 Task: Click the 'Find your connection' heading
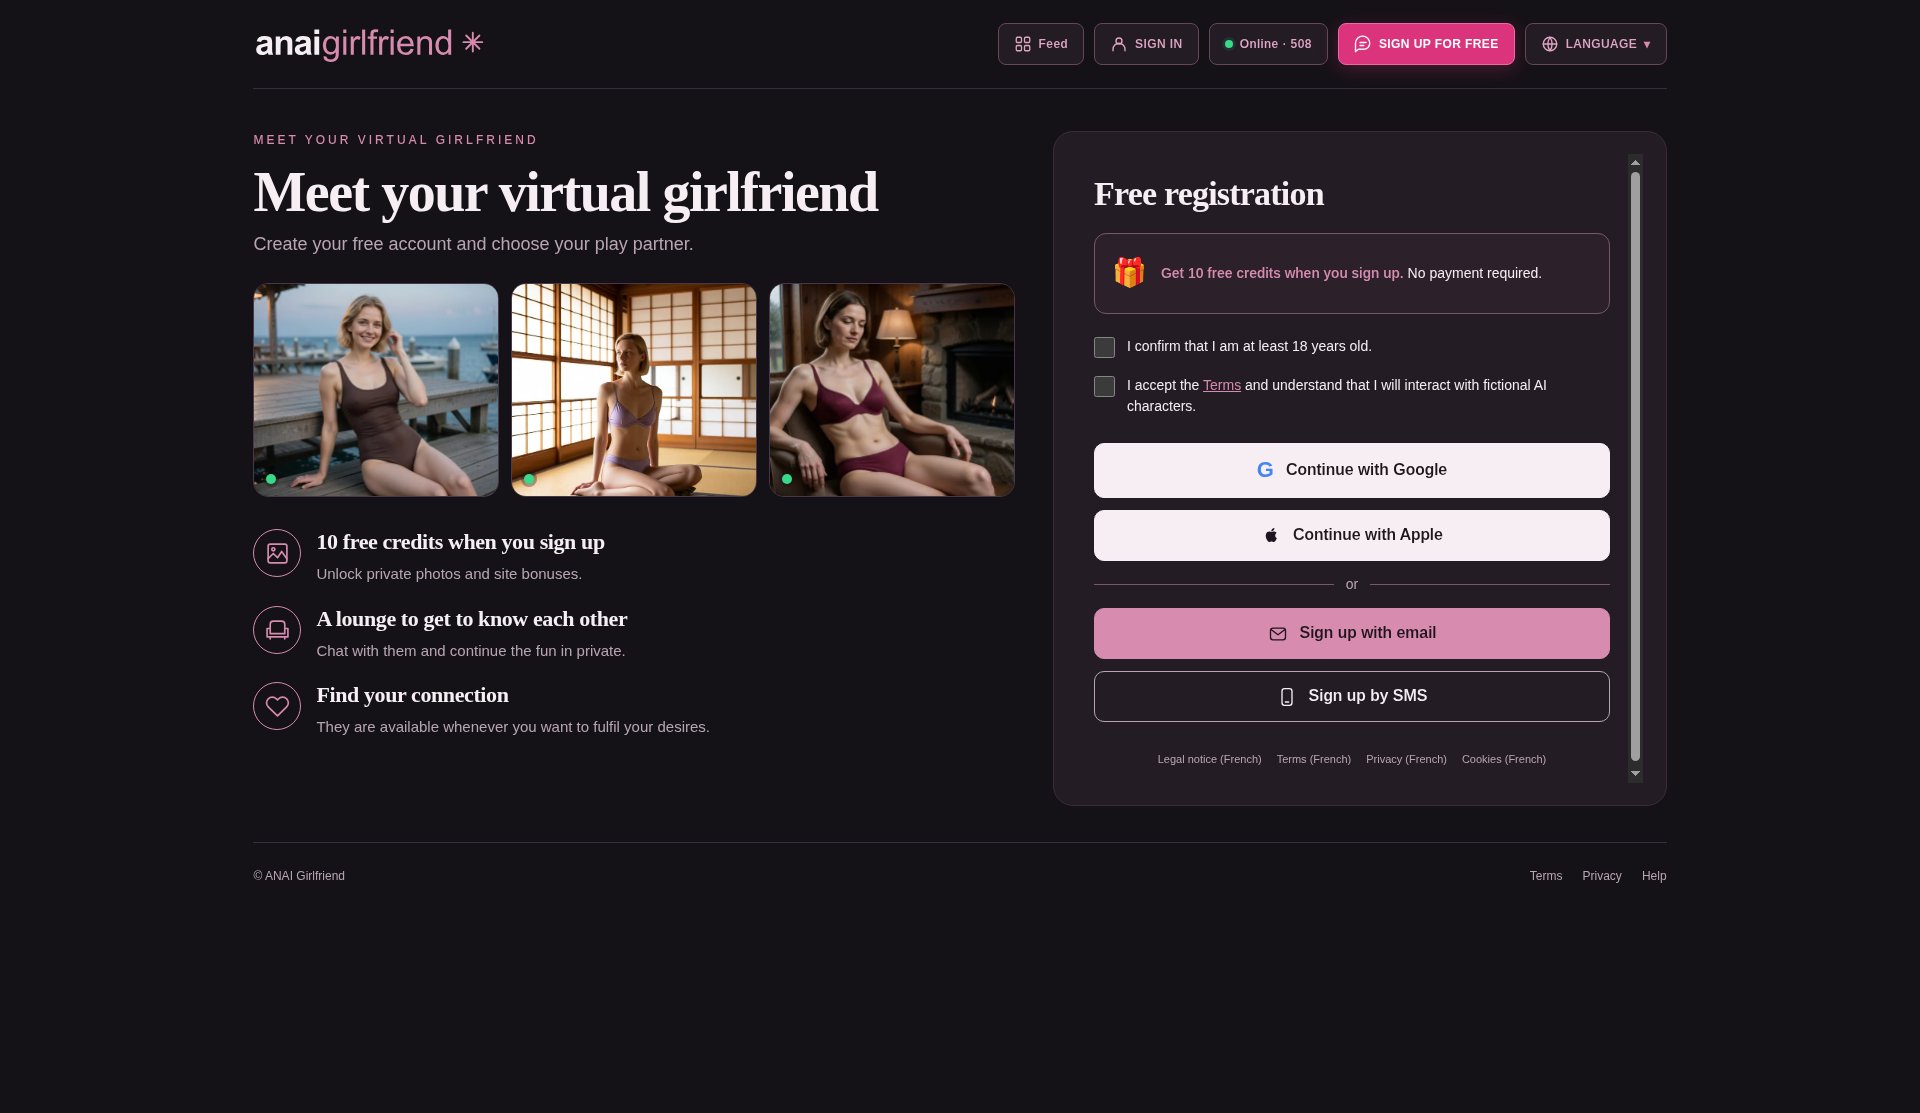(x=412, y=695)
